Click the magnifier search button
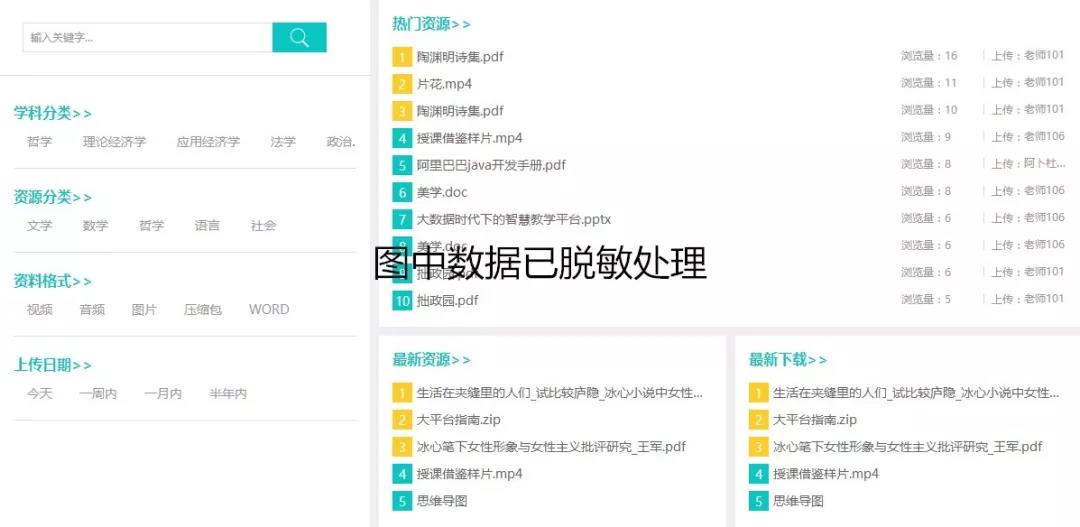The width and height of the screenshot is (1080, 527). click(299, 38)
